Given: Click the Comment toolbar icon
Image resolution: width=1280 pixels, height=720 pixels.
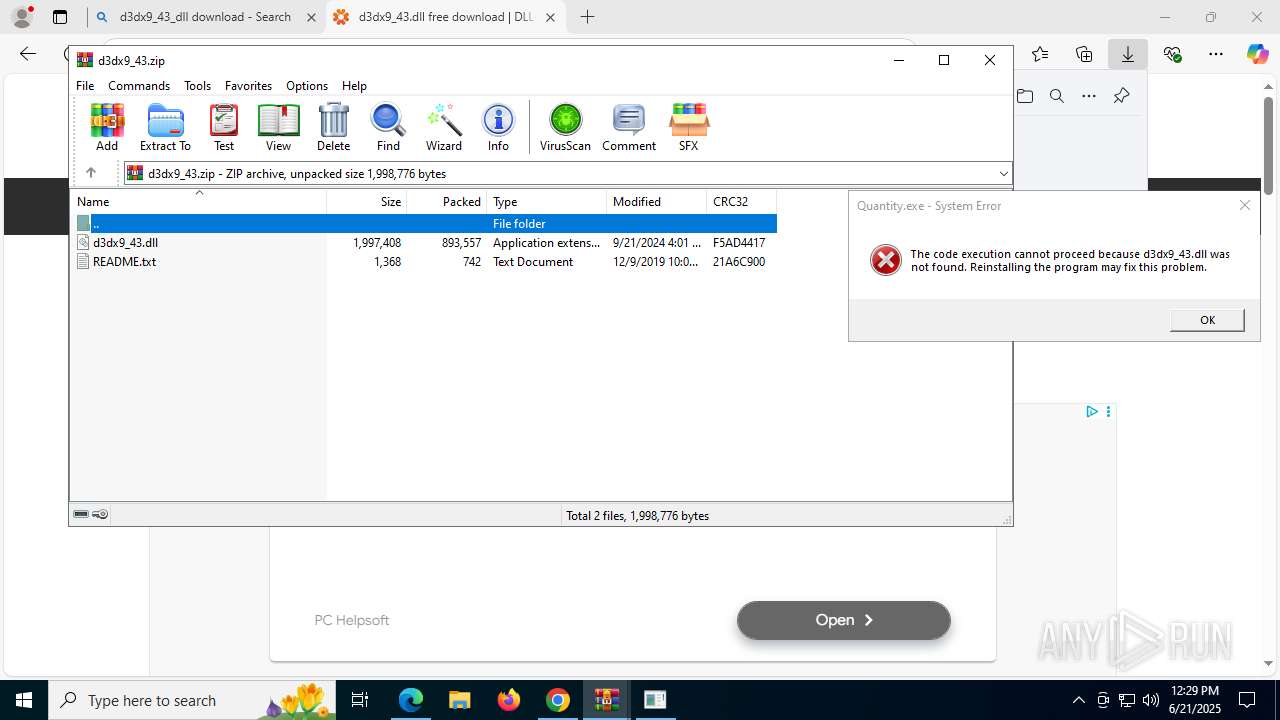Looking at the screenshot, I should coord(629,127).
